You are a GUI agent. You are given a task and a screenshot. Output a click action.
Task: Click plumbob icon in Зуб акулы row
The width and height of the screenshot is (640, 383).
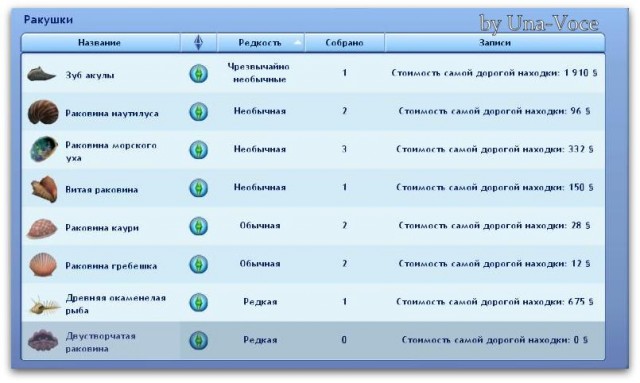[x=198, y=74]
